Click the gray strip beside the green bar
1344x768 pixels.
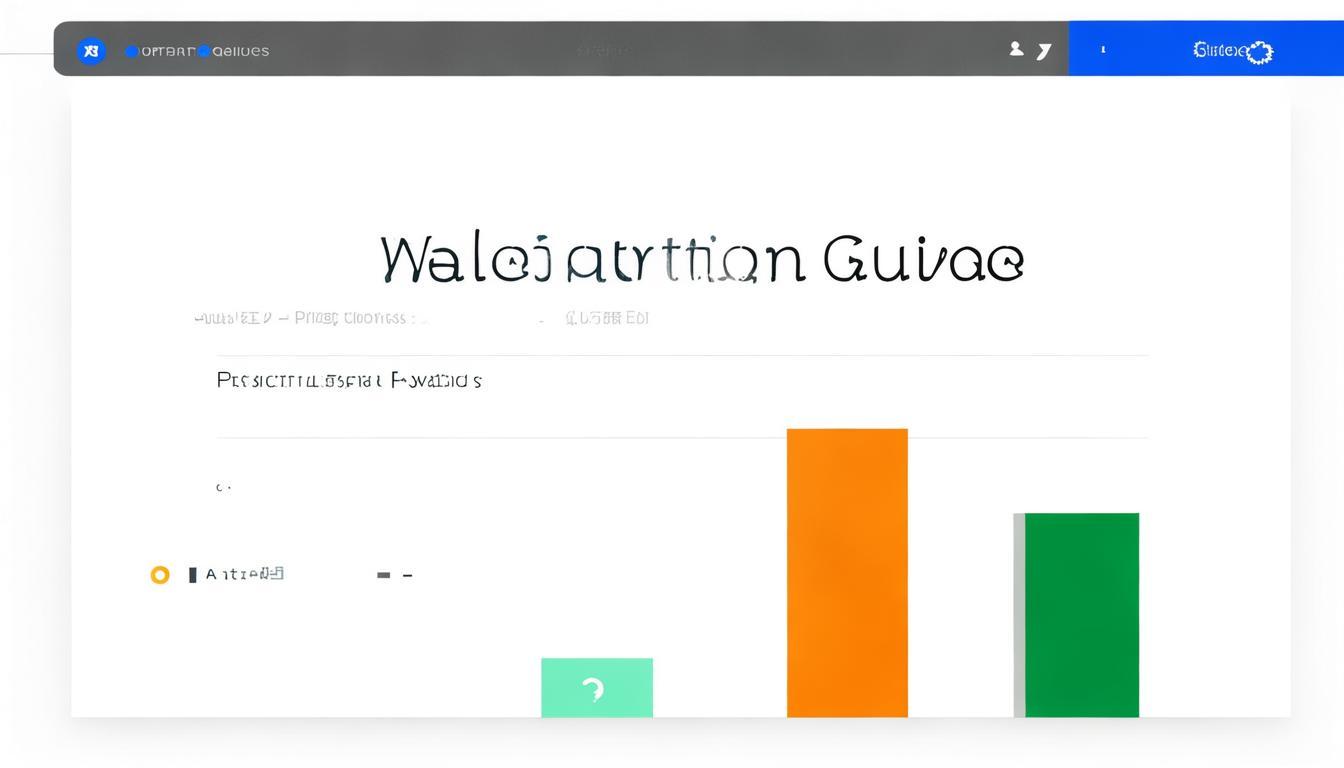click(1019, 614)
